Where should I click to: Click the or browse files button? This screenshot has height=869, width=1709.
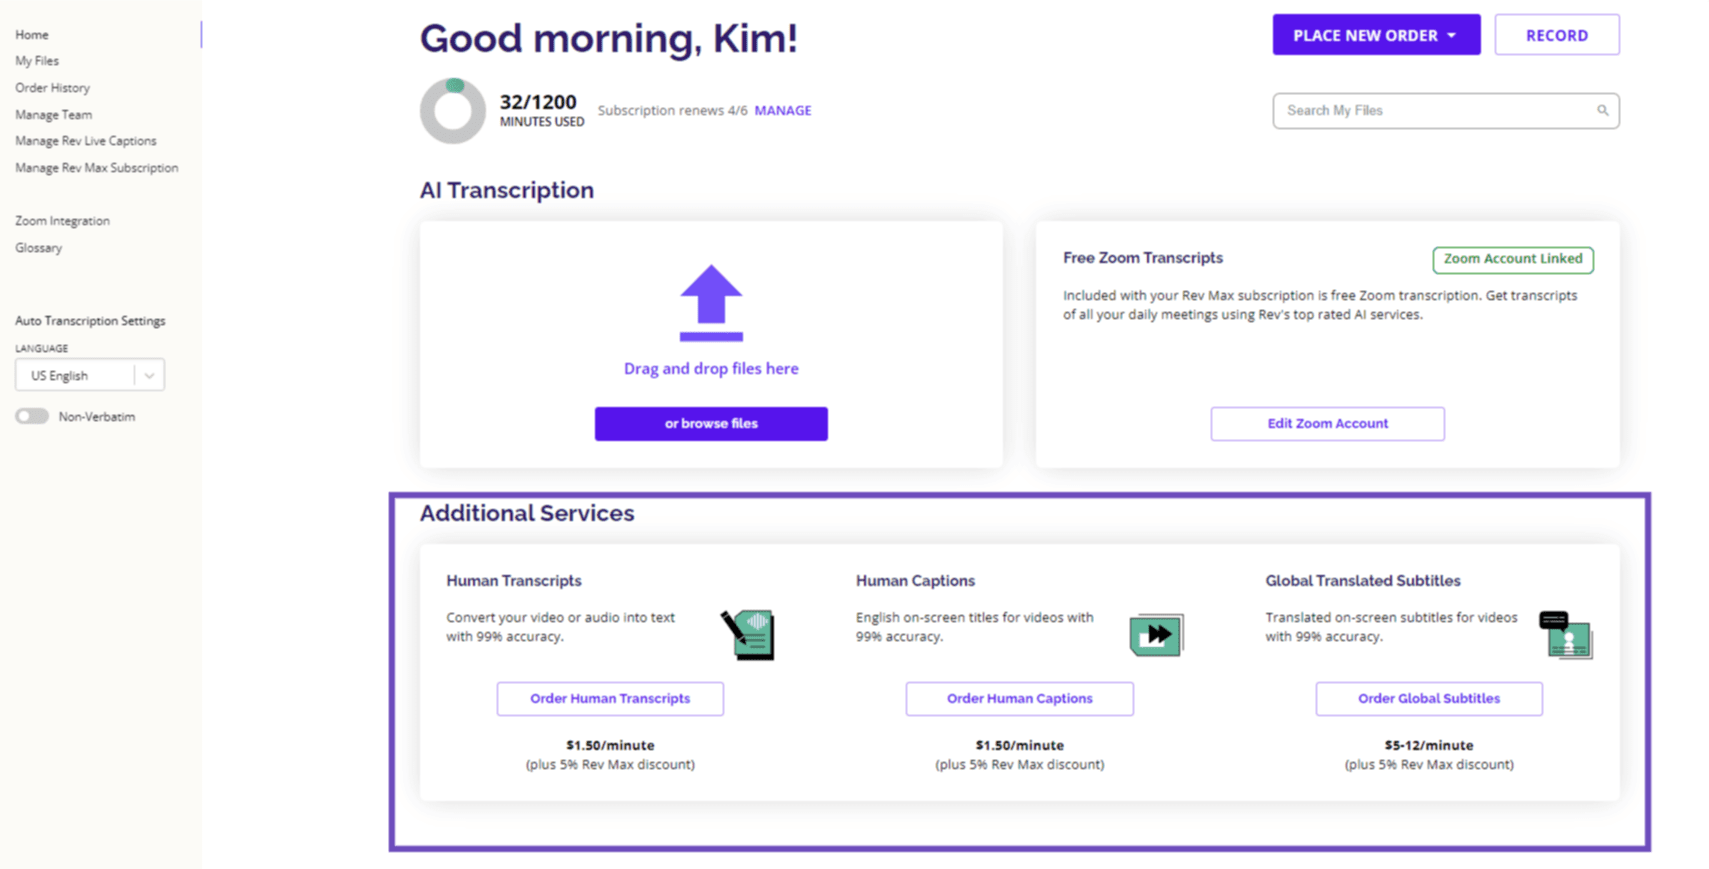coord(711,424)
